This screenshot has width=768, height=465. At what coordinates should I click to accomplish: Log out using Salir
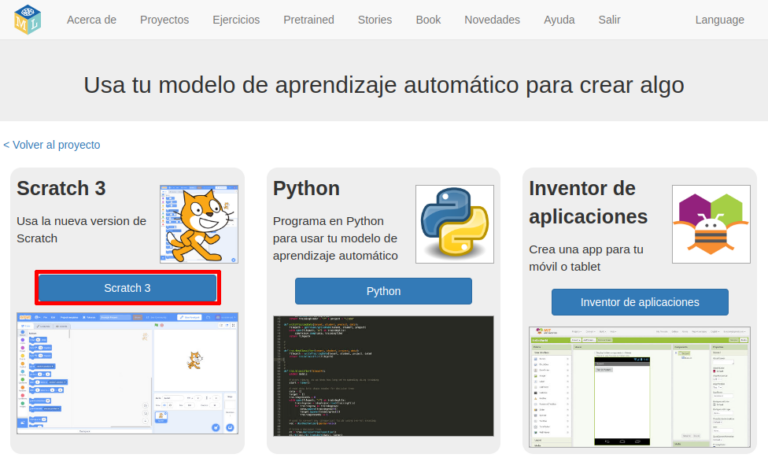[x=609, y=20]
